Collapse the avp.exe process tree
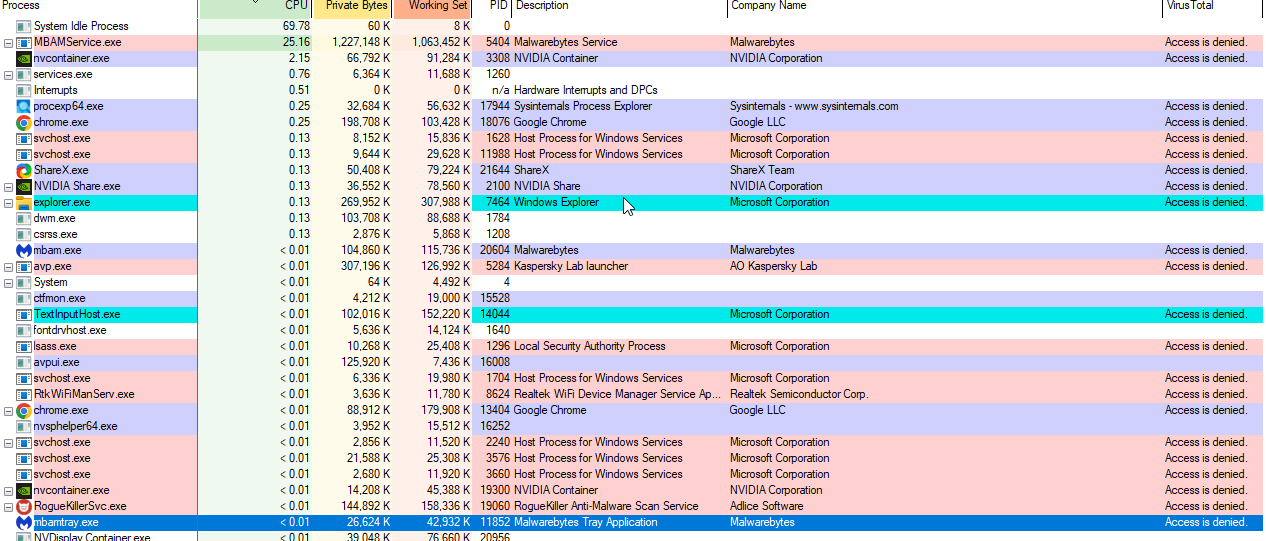This screenshot has height=541, width=1266. pos(8,266)
